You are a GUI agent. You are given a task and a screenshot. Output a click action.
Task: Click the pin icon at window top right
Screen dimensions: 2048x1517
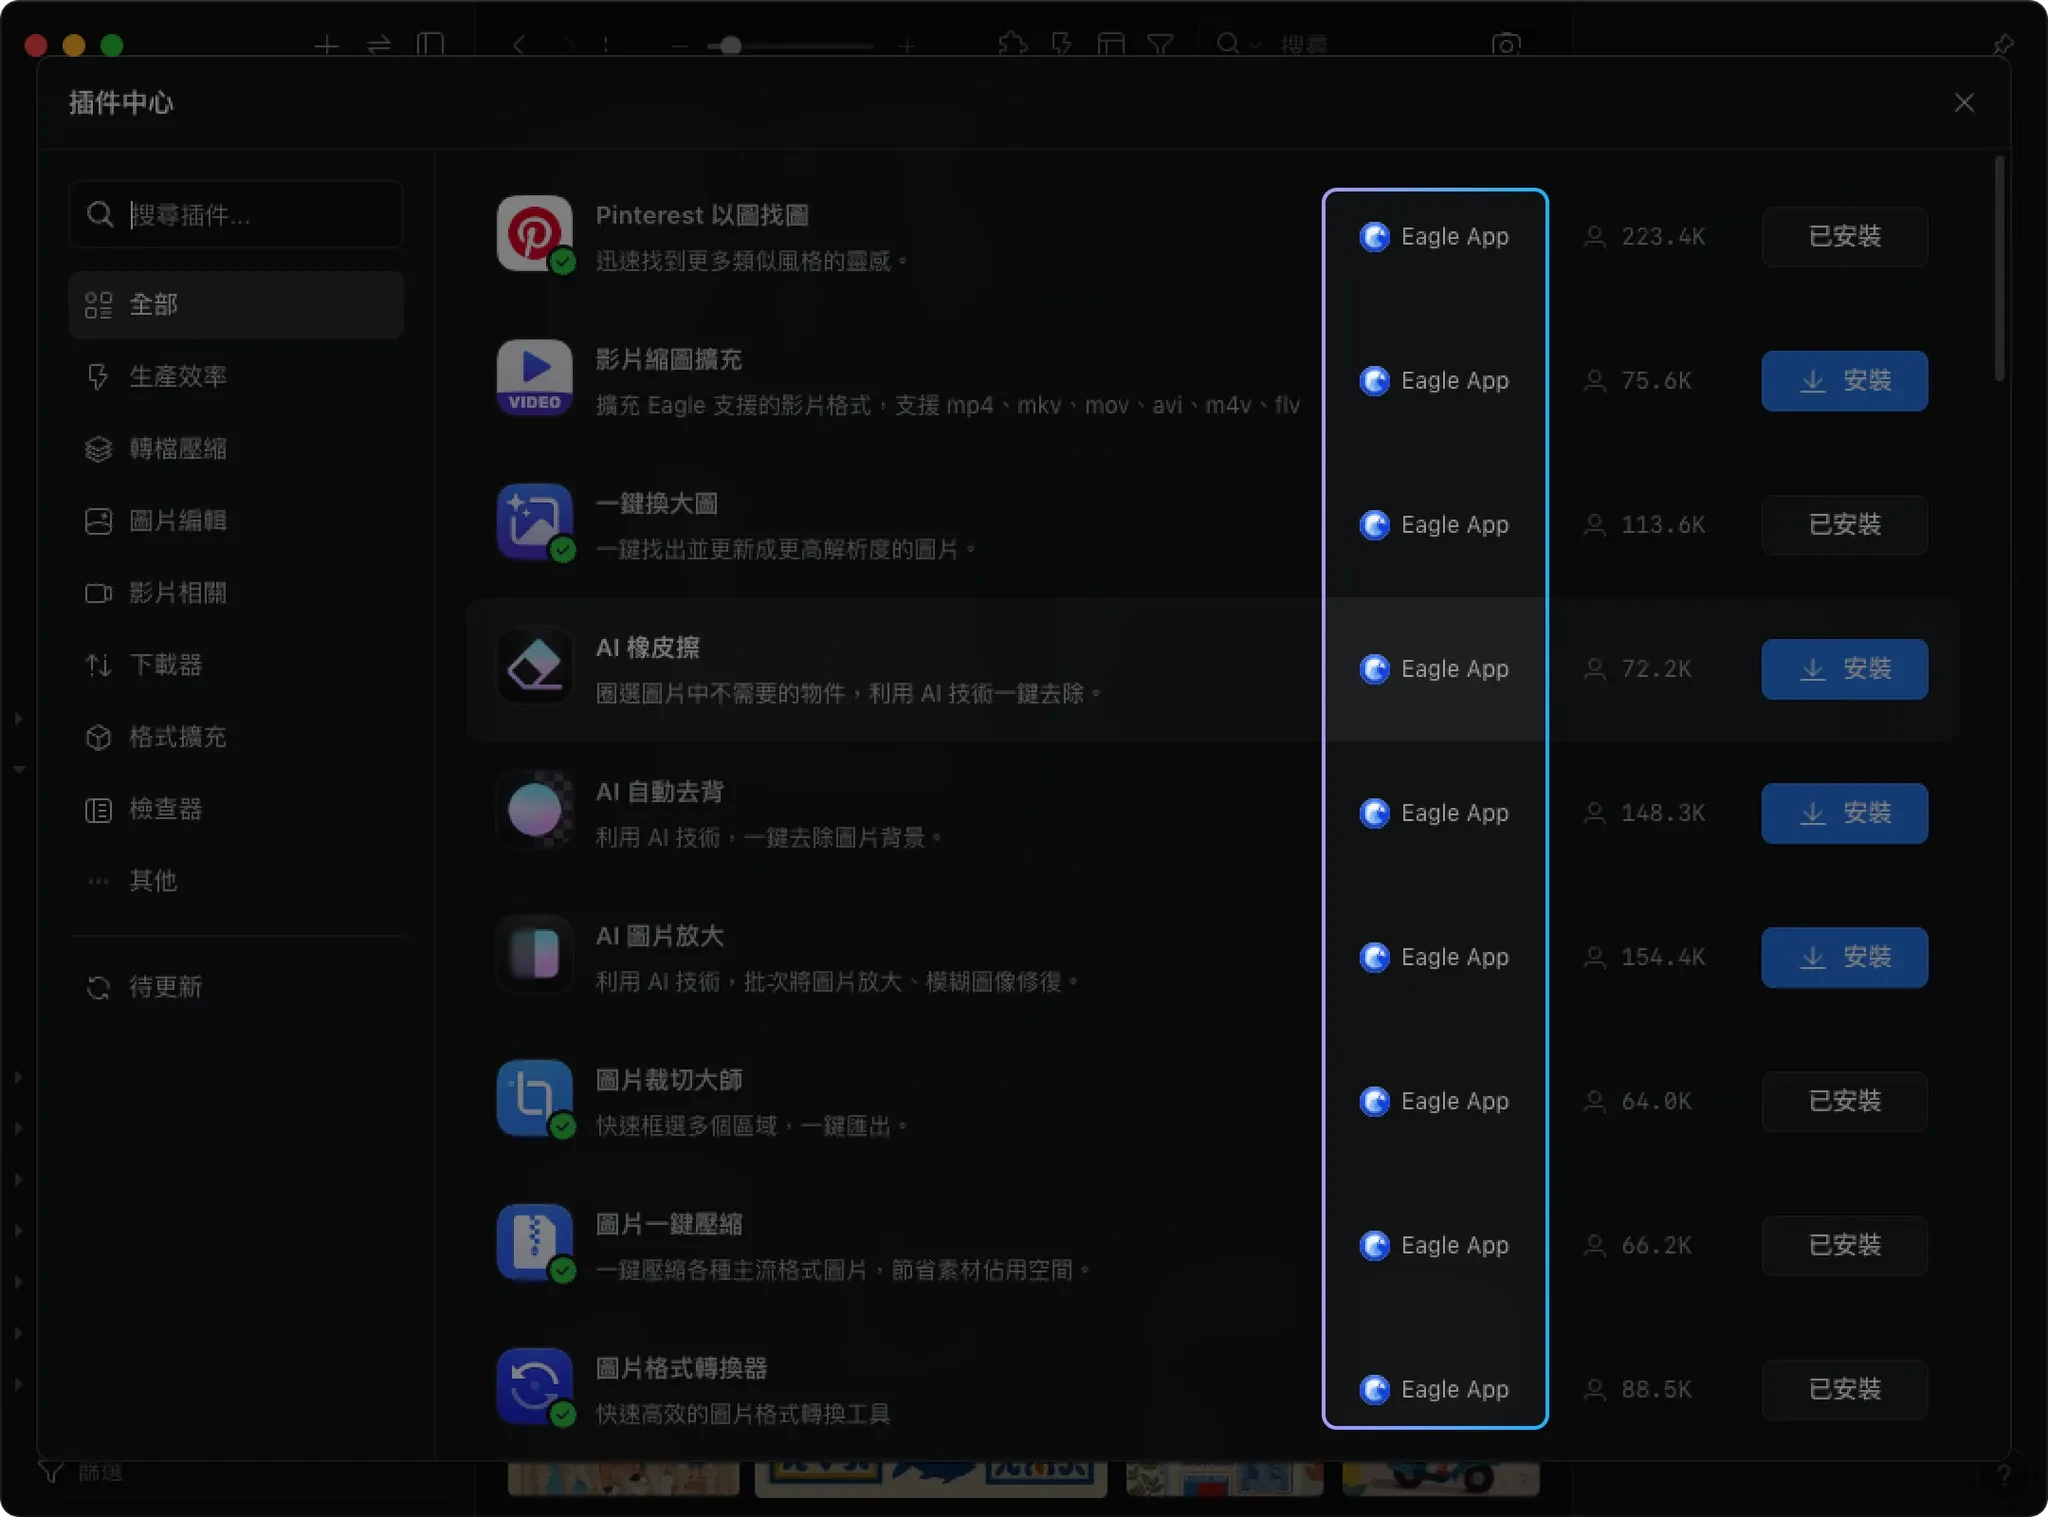[x=2002, y=45]
